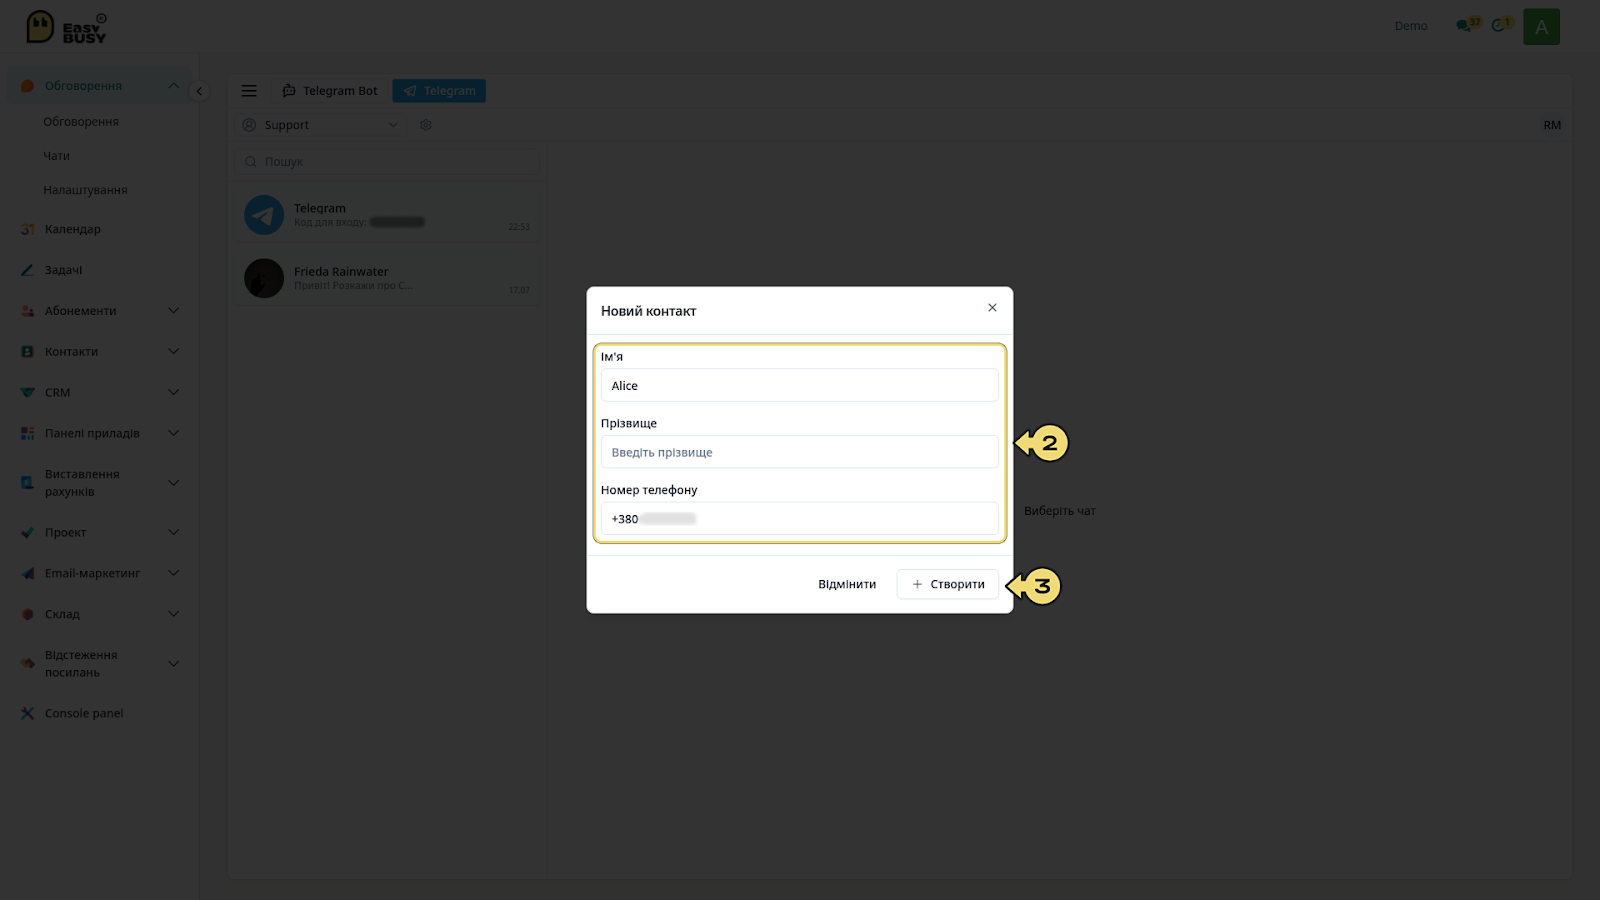Click Абонементи icon in sidebar
Image resolution: width=1600 pixels, height=900 pixels.
(x=27, y=311)
